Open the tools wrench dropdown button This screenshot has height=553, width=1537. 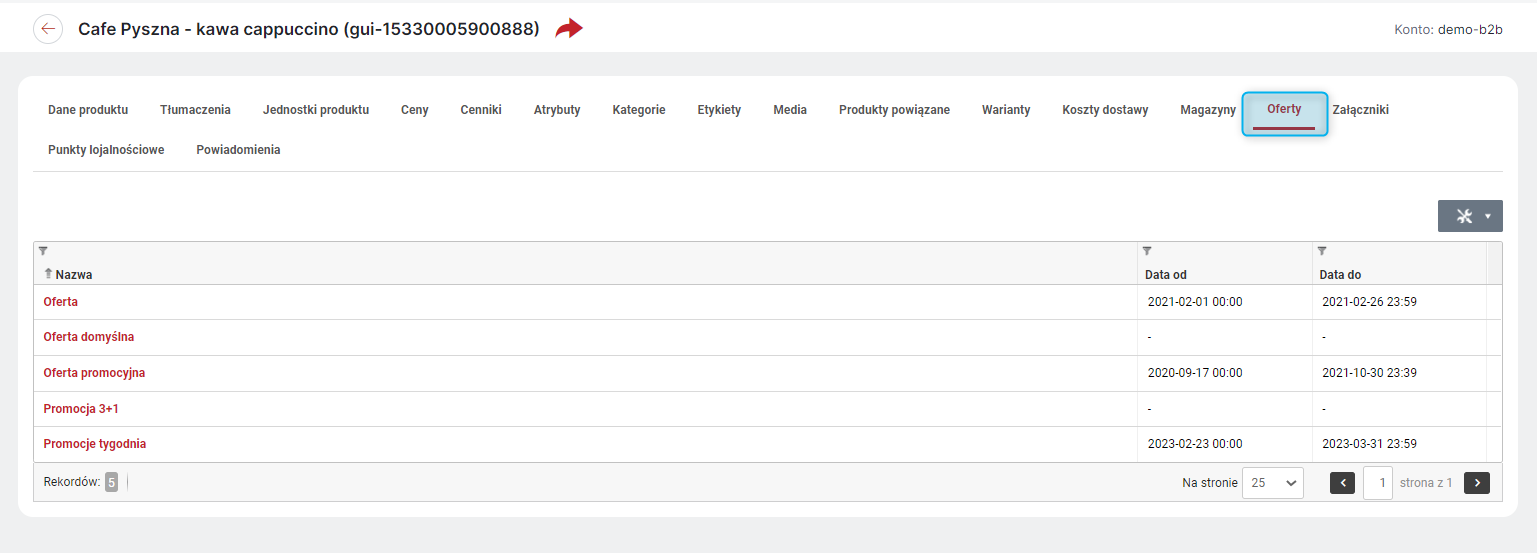[x=1470, y=216]
